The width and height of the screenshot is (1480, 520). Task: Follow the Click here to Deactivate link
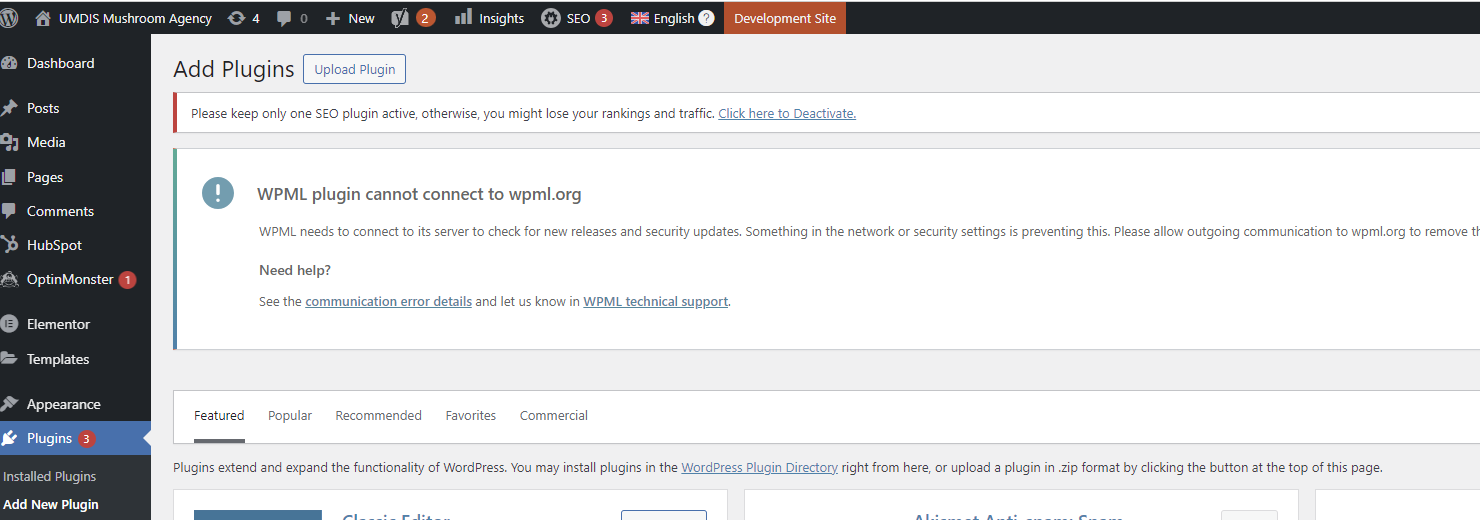[x=787, y=114]
